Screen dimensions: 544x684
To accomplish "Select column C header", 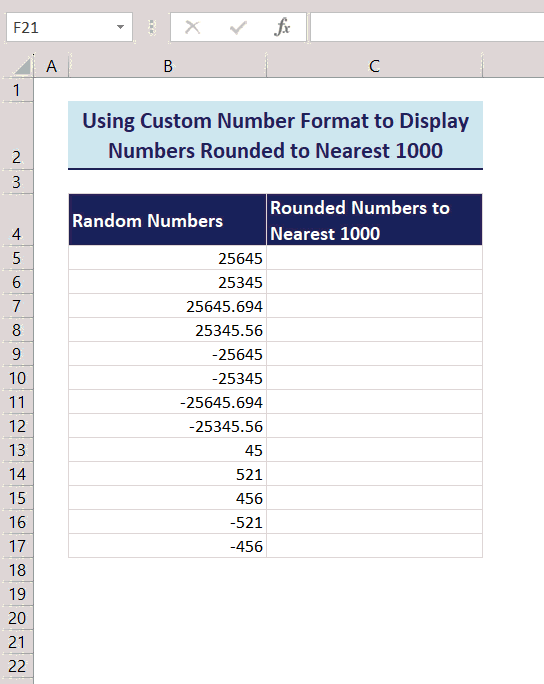I will pyautogui.click(x=374, y=66).
